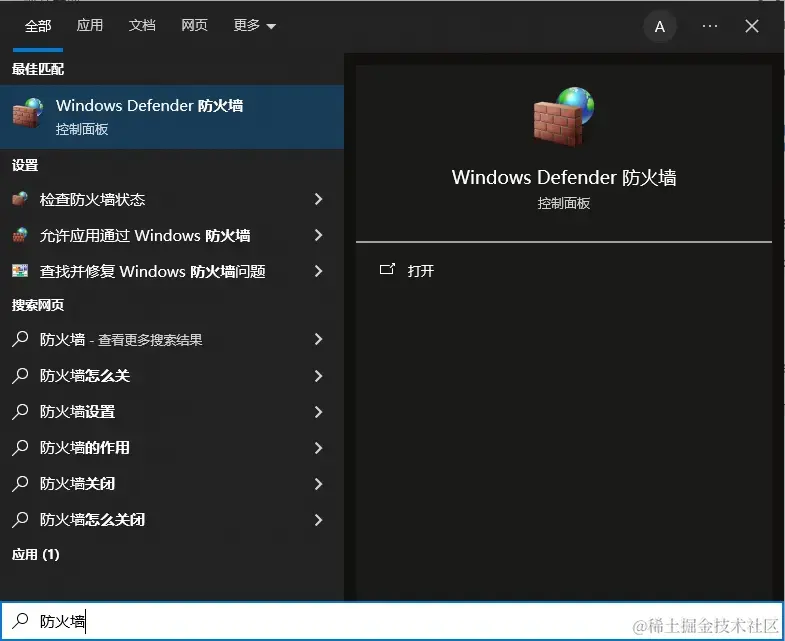Expand chevron for 允许应用通过 Windows 防火墙

[318, 235]
